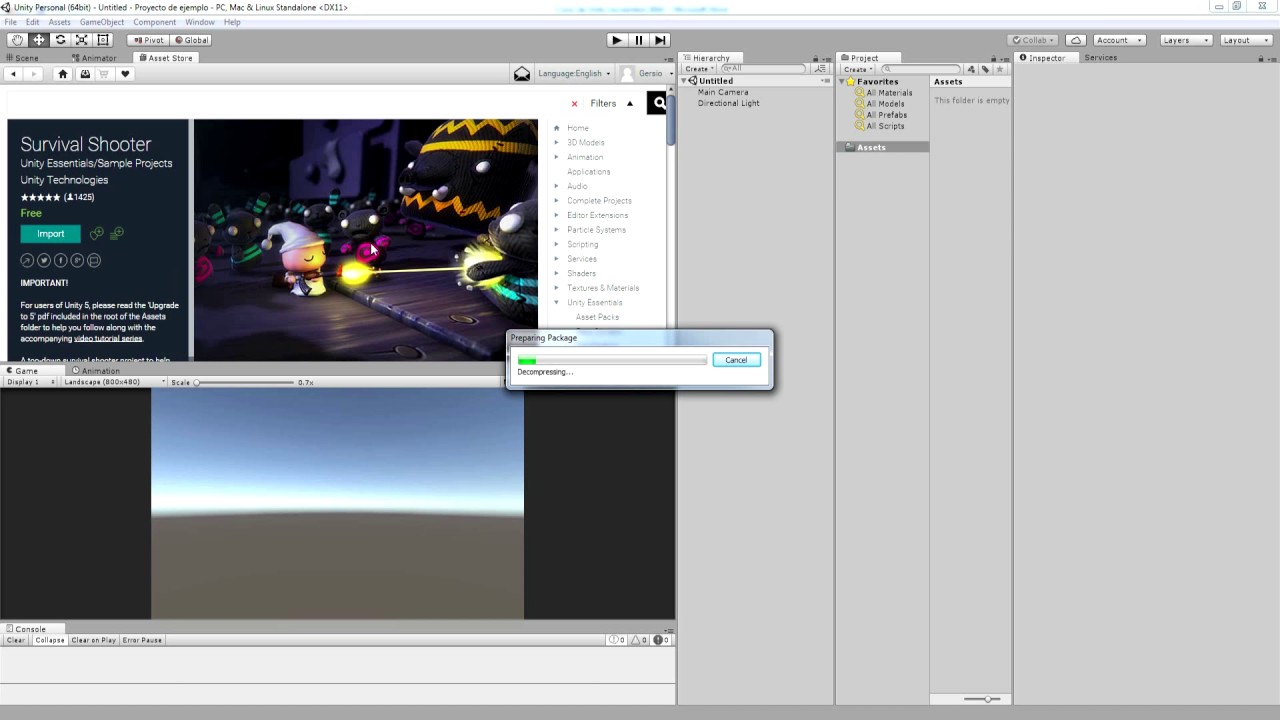Select the Rect transform tool

[103, 40]
